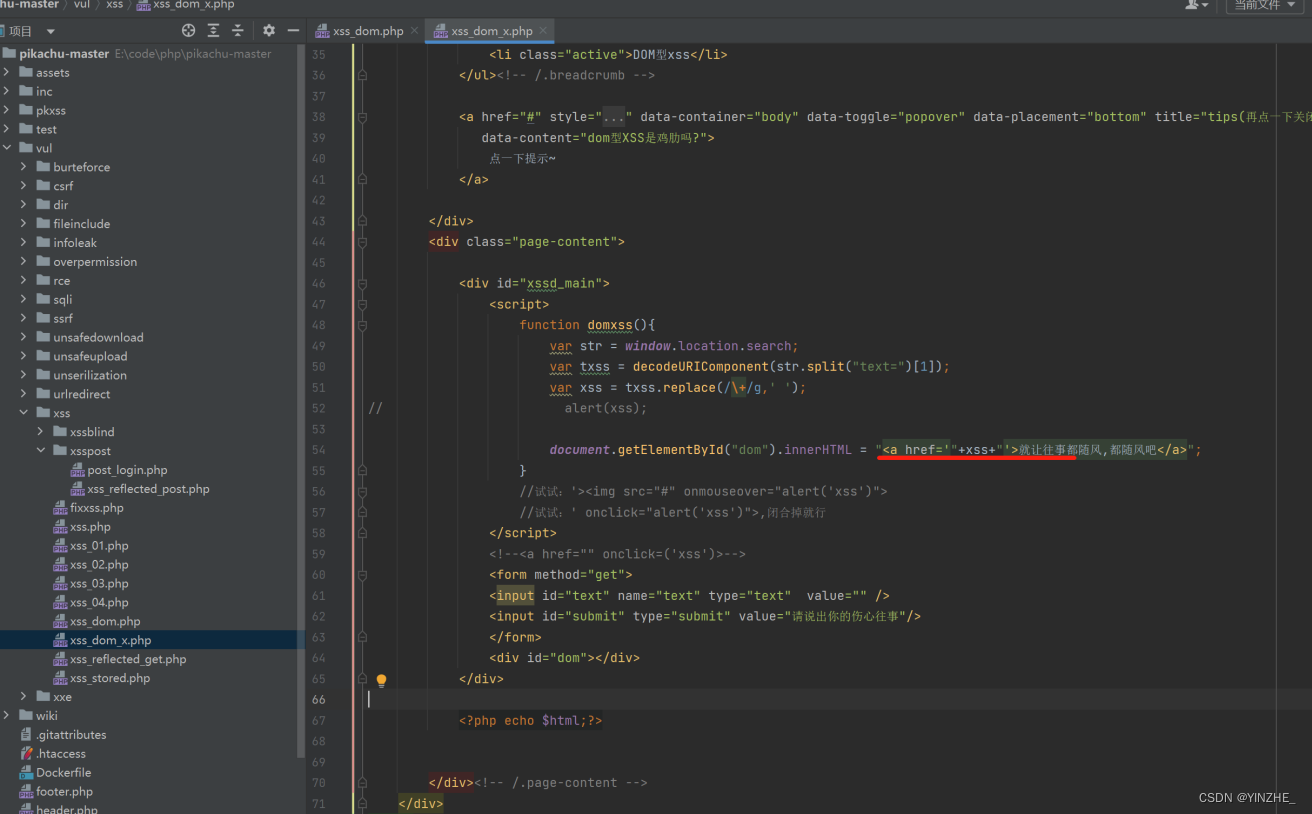Screen dimensions: 1312x814
Task: Click the folder icon of burteforce
Action: pos(43,167)
